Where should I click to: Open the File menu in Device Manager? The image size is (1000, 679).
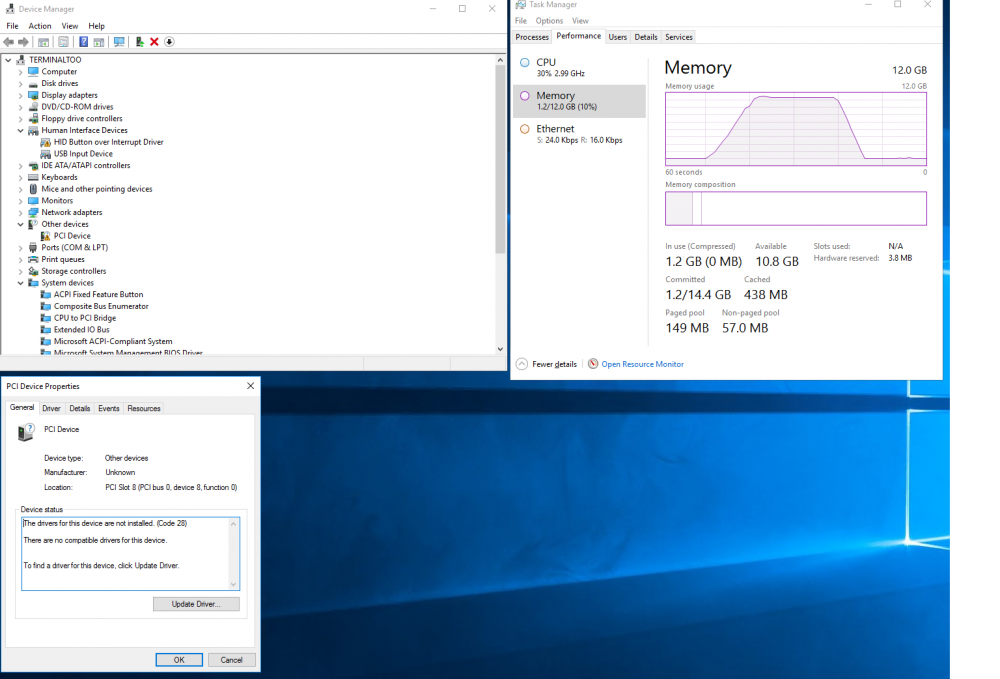[x=12, y=26]
